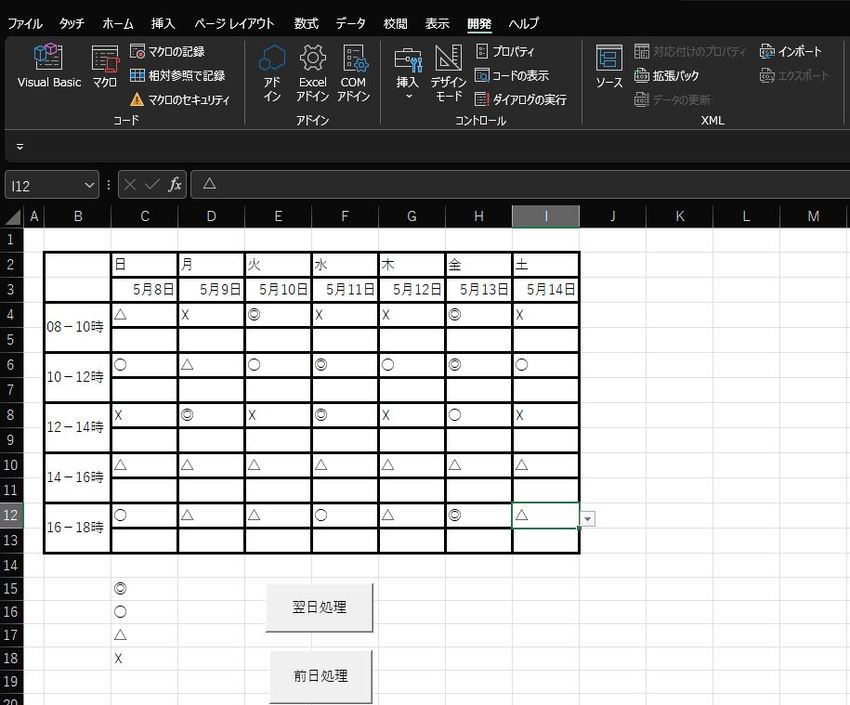This screenshot has width=850, height=705.
Task: Switch to the 挿入 ribbon tab
Action: pyautogui.click(x=163, y=23)
